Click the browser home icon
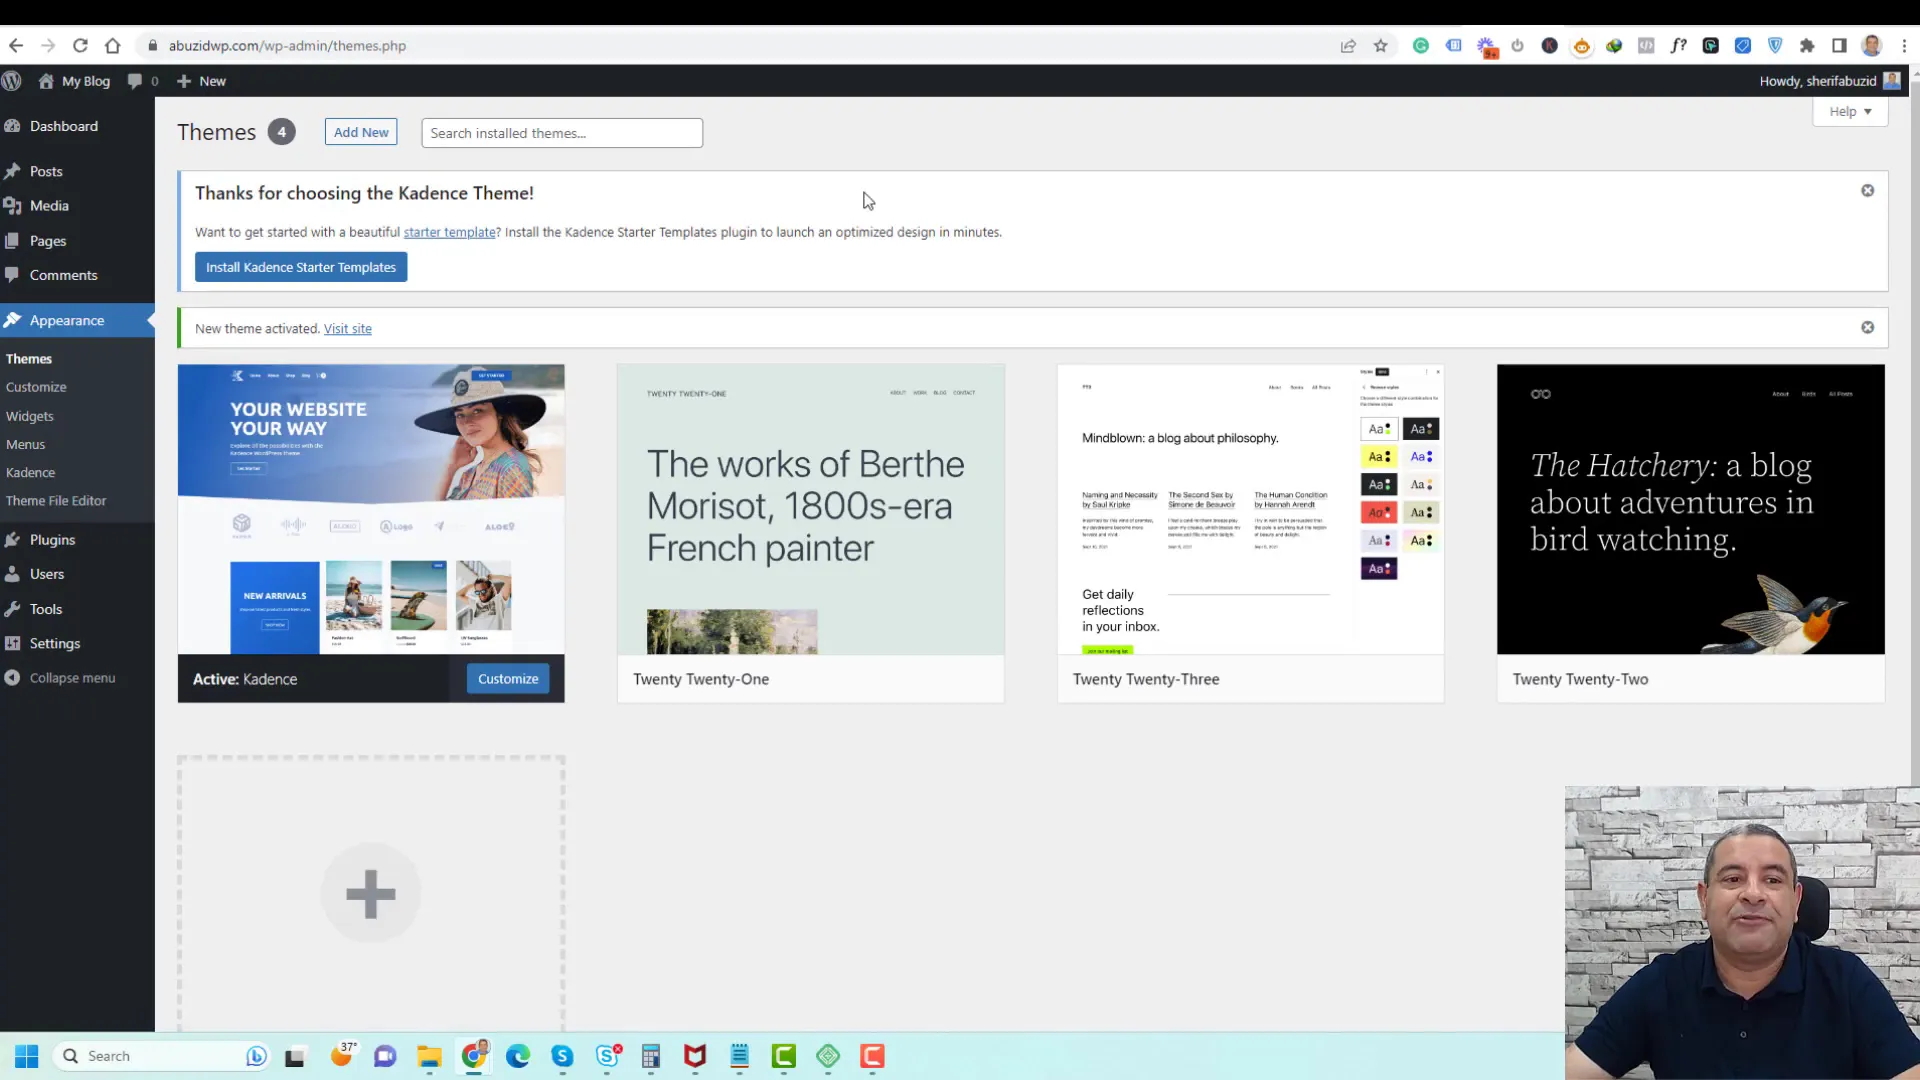 [112, 45]
